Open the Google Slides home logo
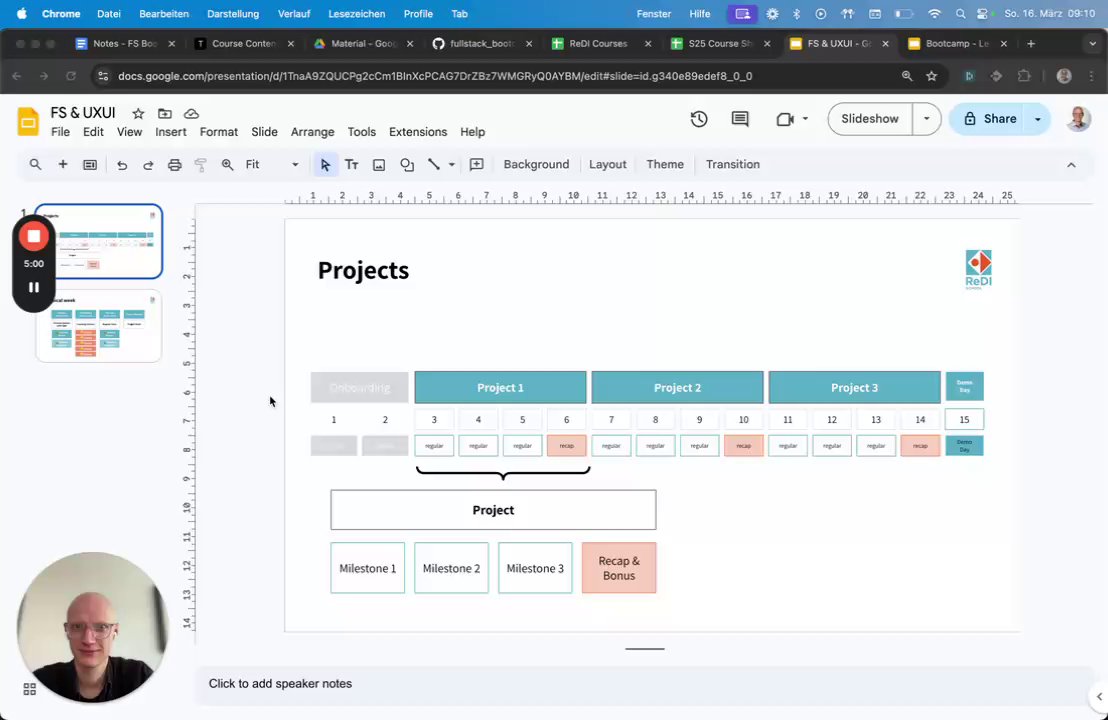The height and width of the screenshot is (720, 1108). pos(28,122)
